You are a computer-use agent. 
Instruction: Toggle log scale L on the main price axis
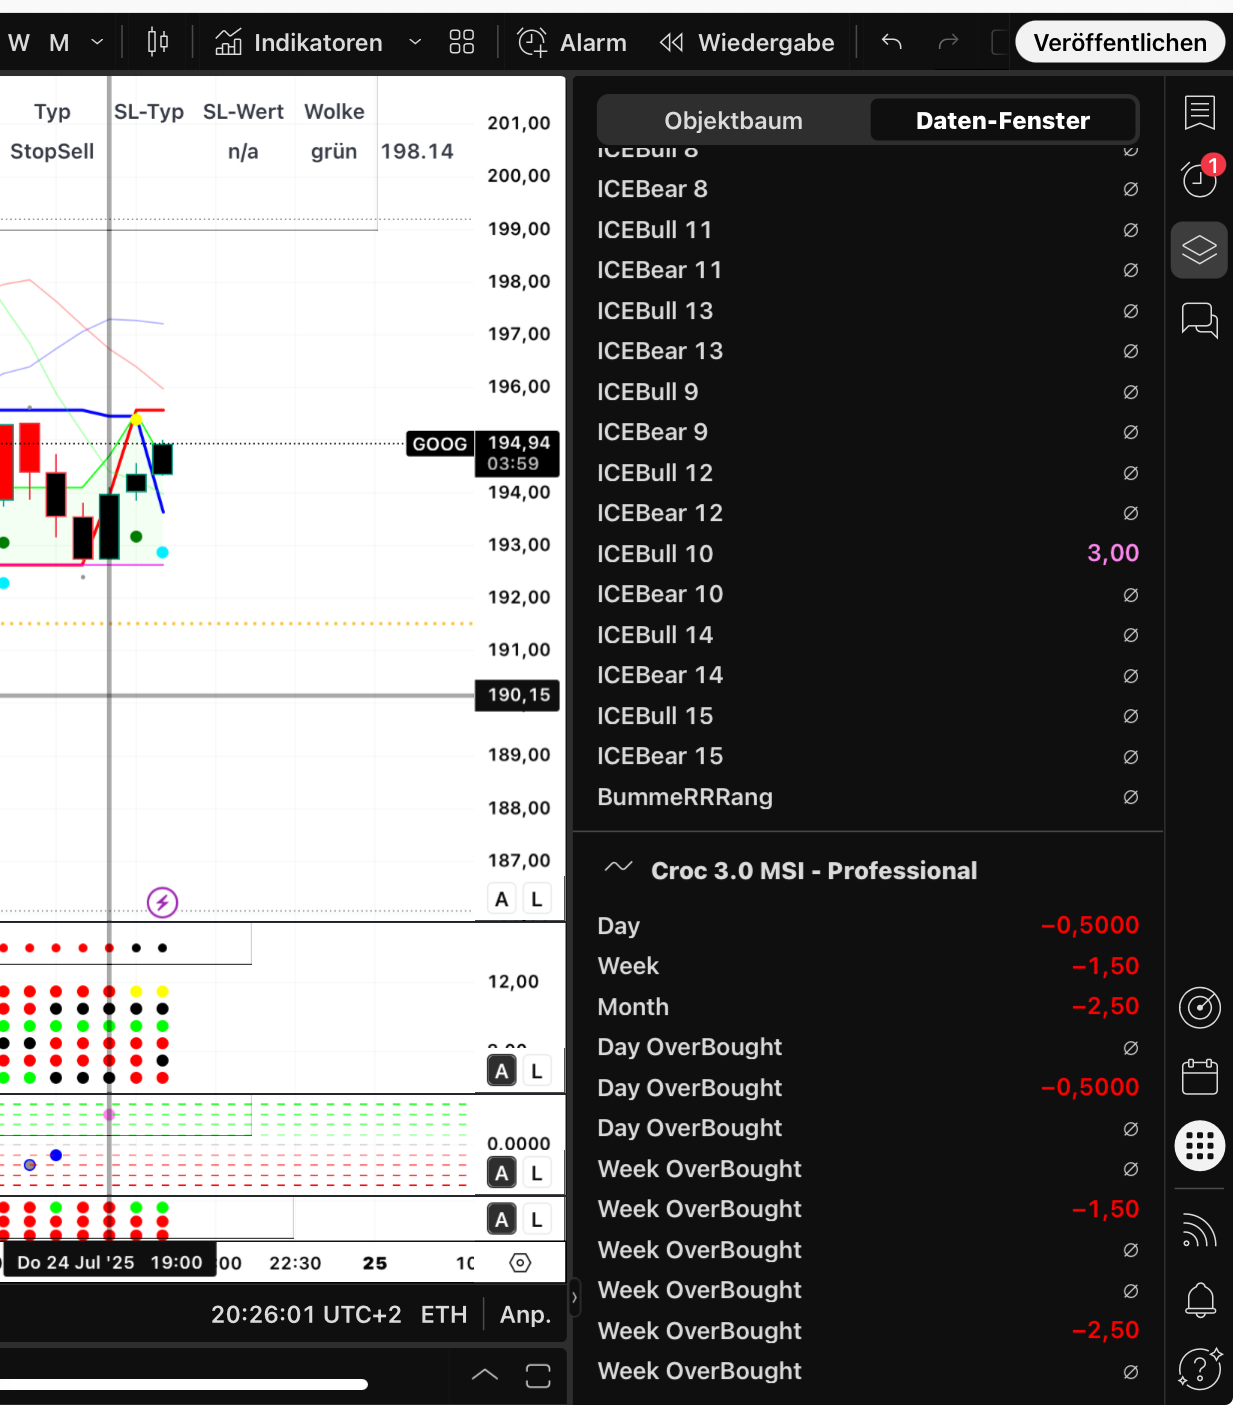[537, 899]
